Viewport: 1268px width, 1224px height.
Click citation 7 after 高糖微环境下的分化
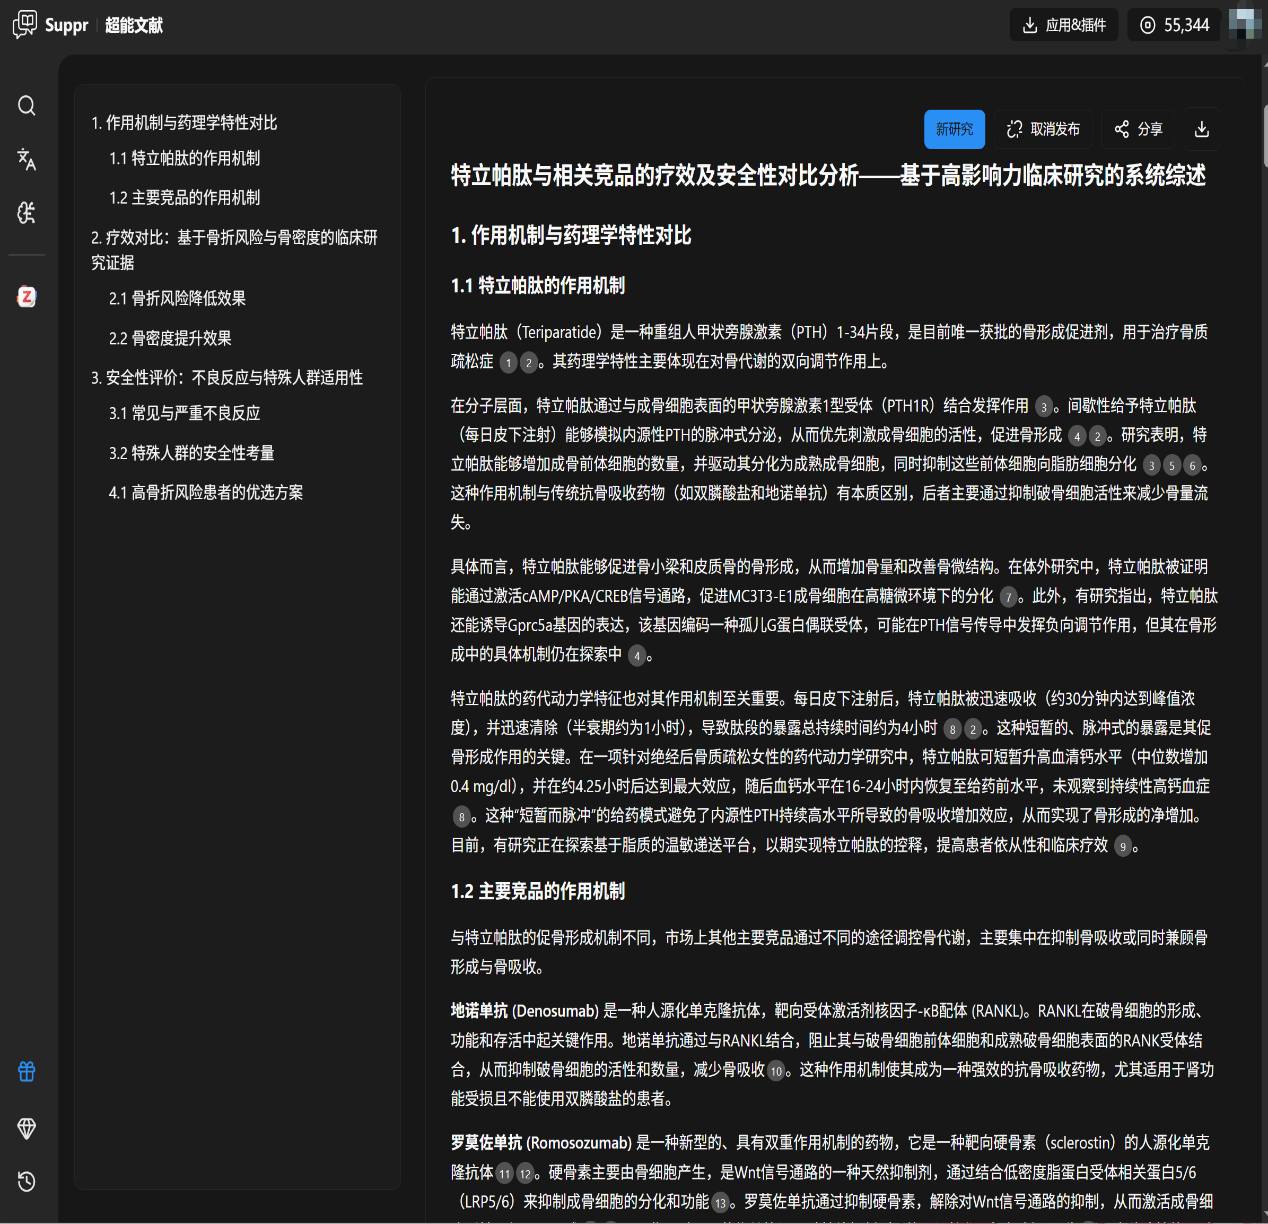1008,597
